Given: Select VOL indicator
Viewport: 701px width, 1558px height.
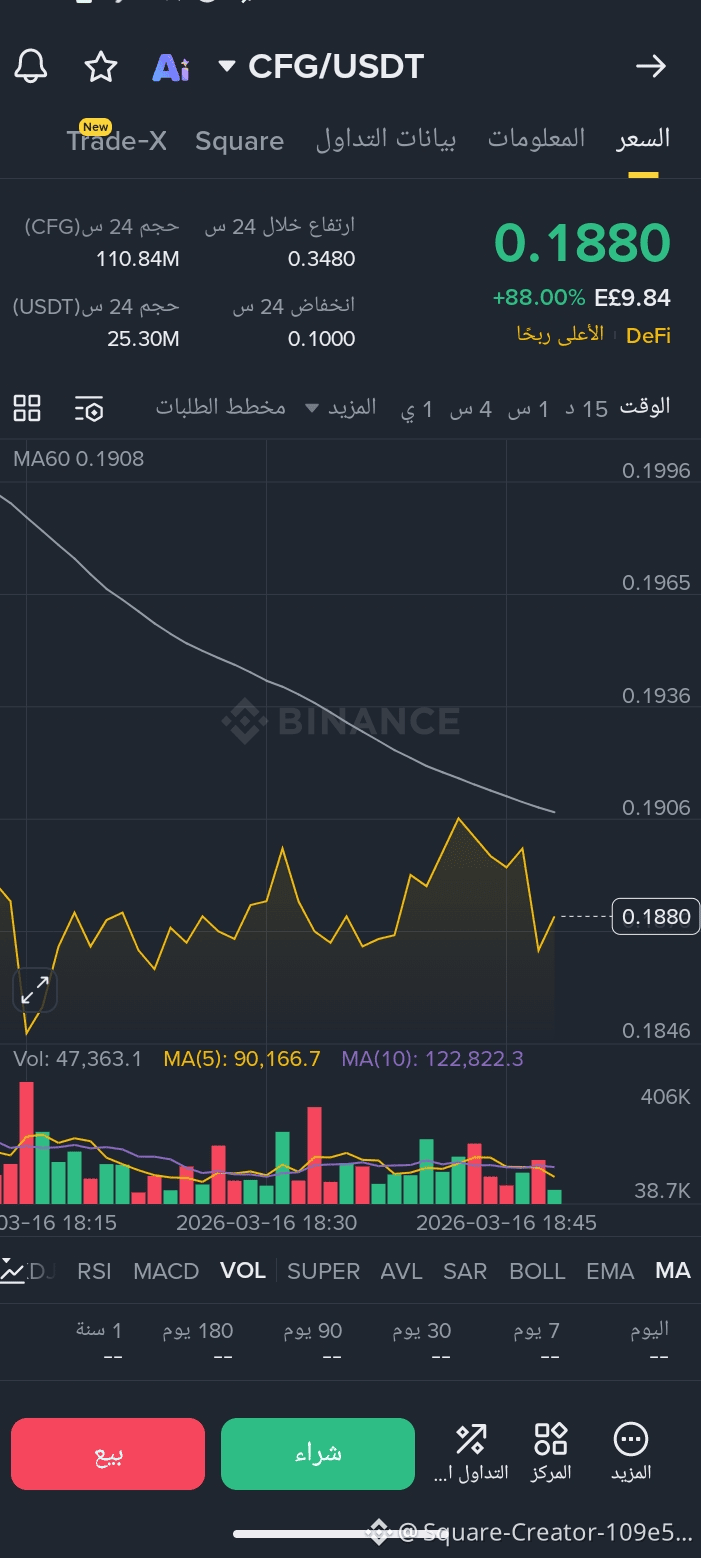Looking at the screenshot, I should point(243,1270).
